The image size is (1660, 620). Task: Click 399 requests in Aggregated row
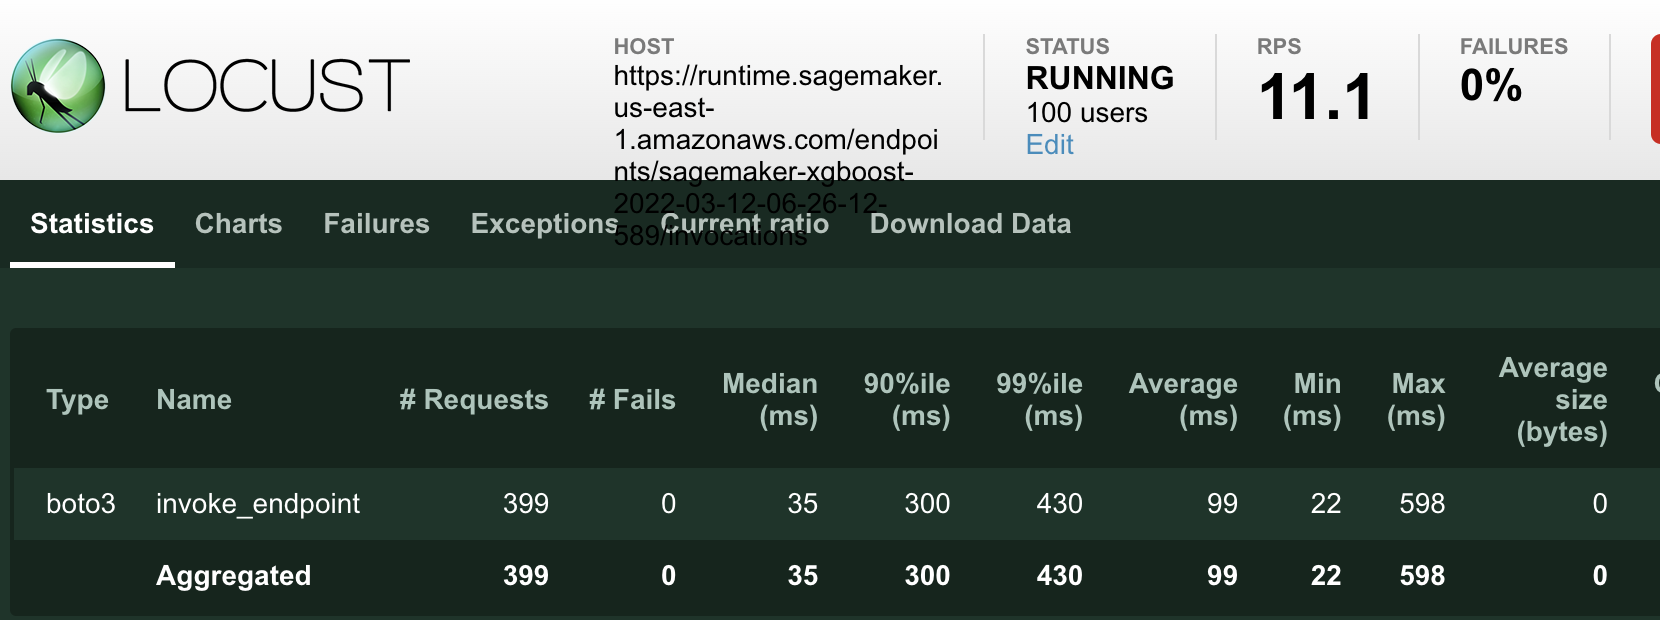526,576
